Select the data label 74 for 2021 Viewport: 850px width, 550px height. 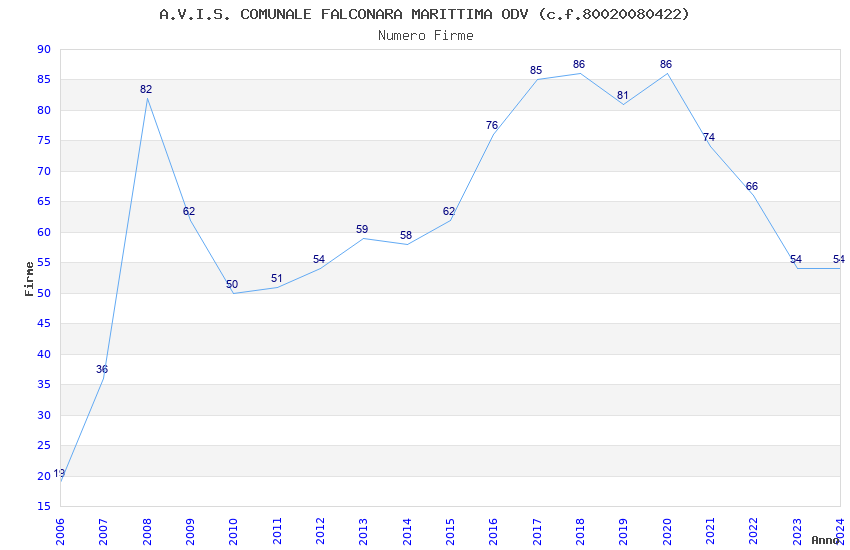(x=709, y=138)
